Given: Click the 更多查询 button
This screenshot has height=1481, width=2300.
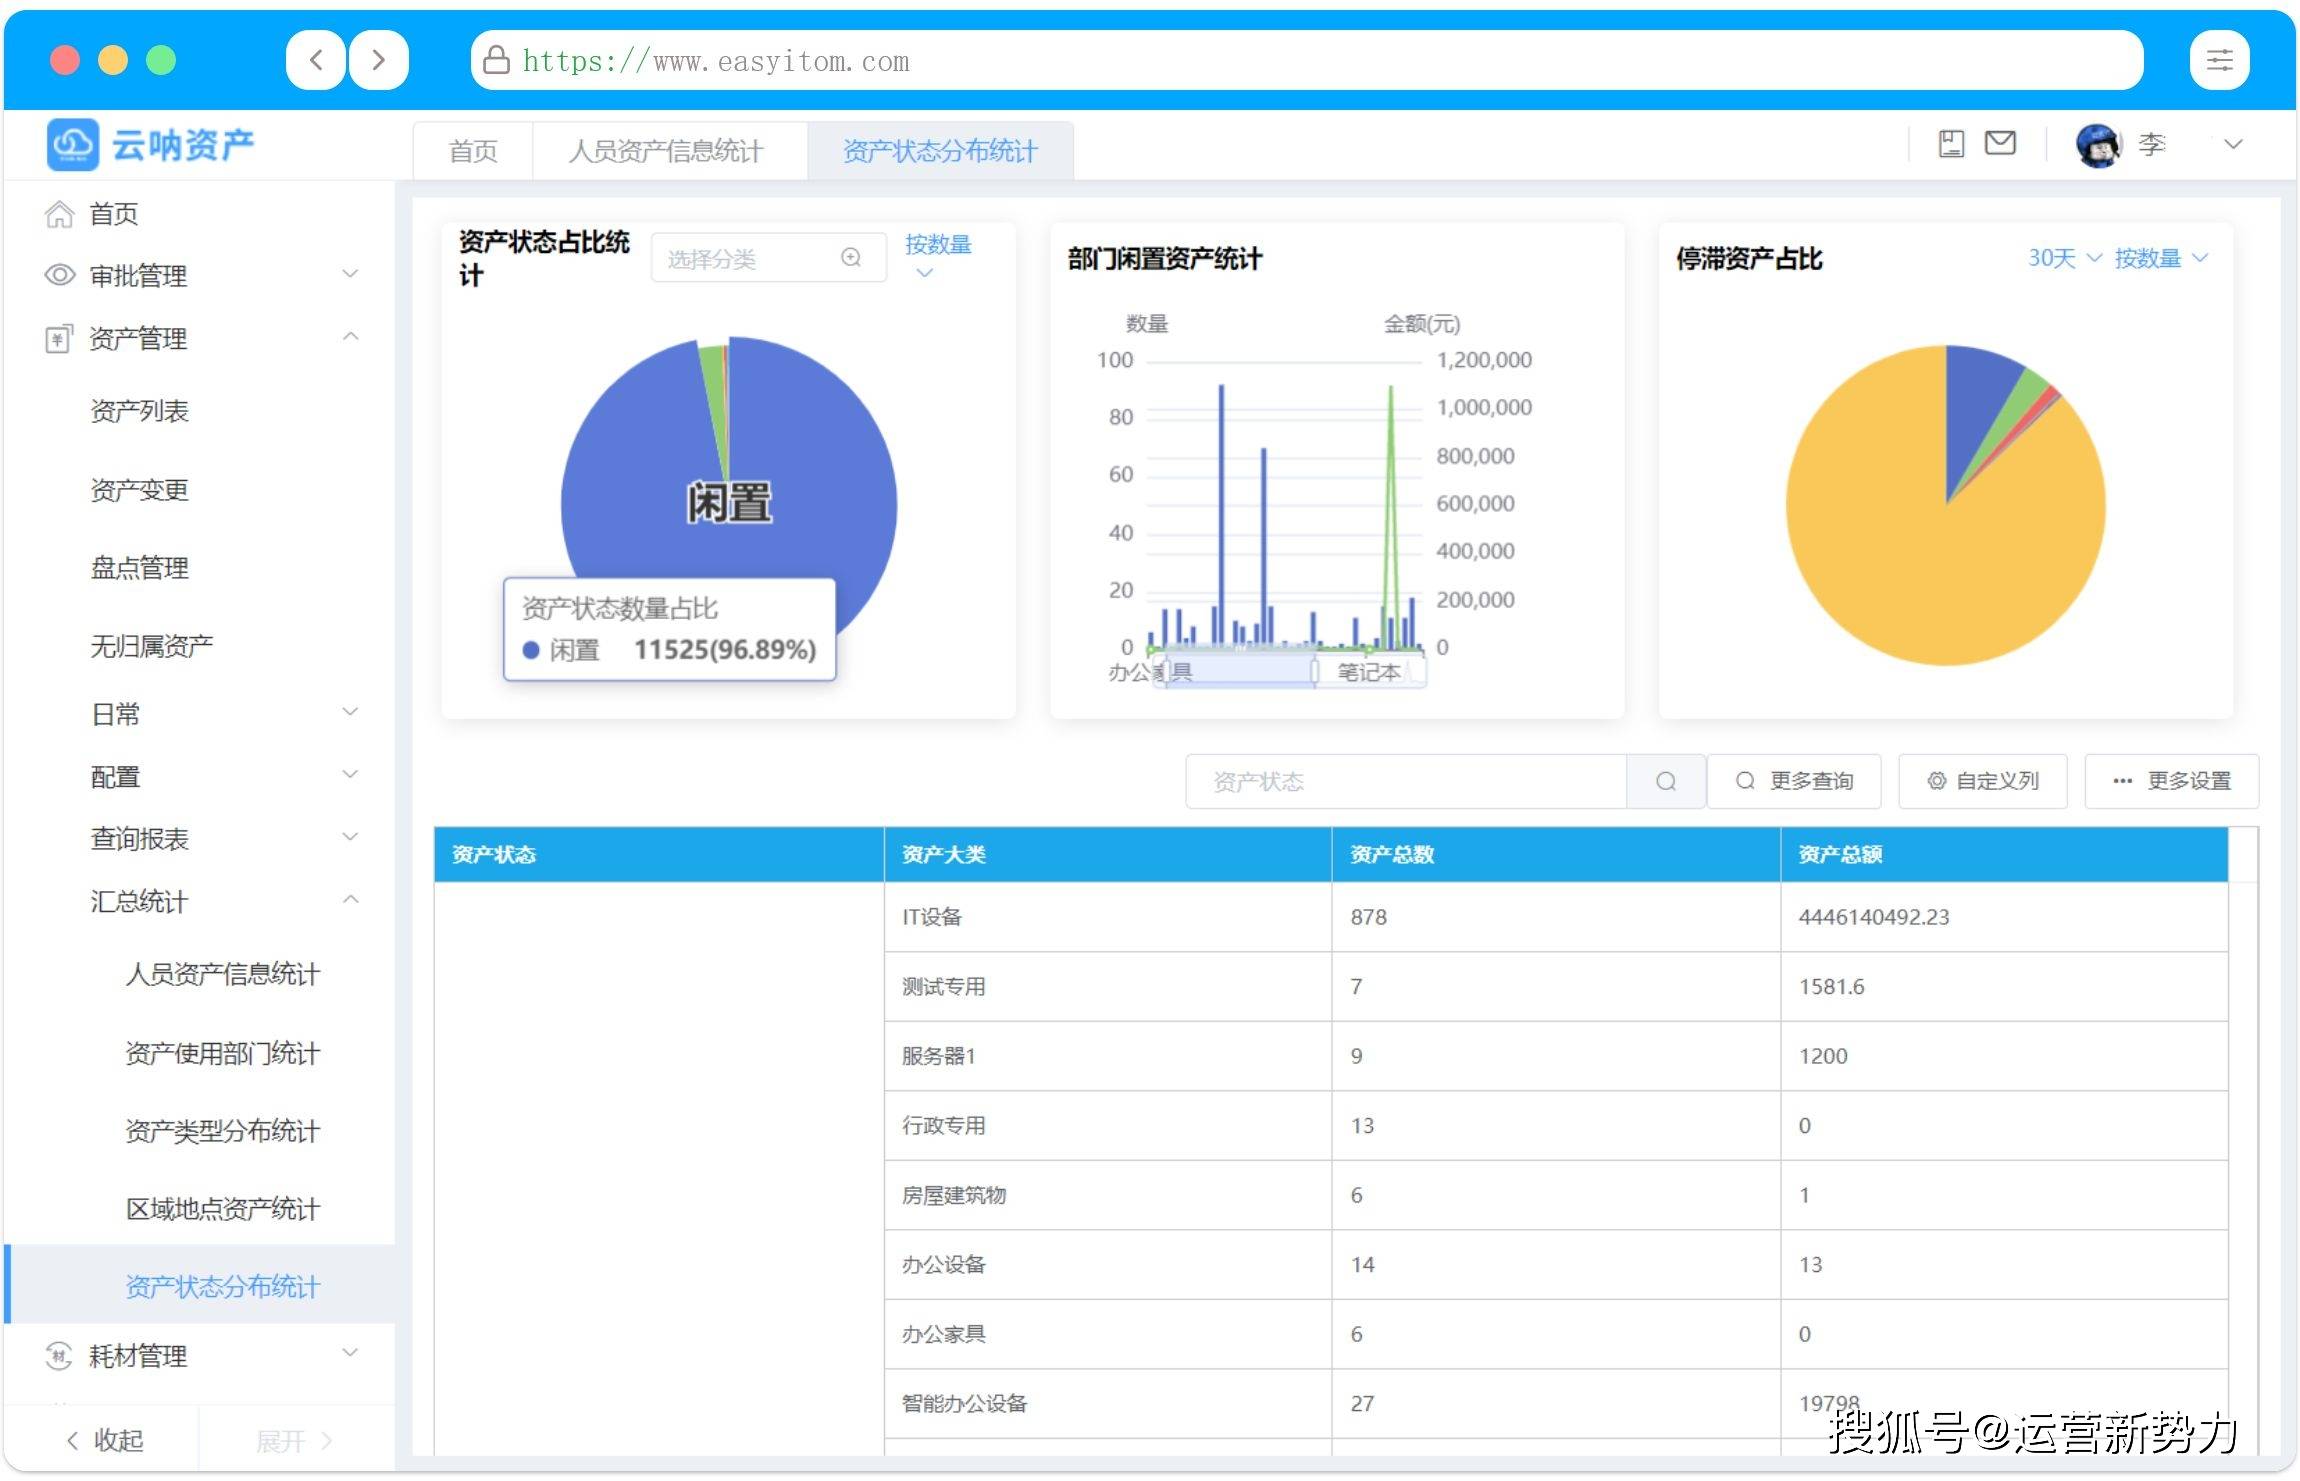Looking at the screenshot, I should [x=1794, y=781].
